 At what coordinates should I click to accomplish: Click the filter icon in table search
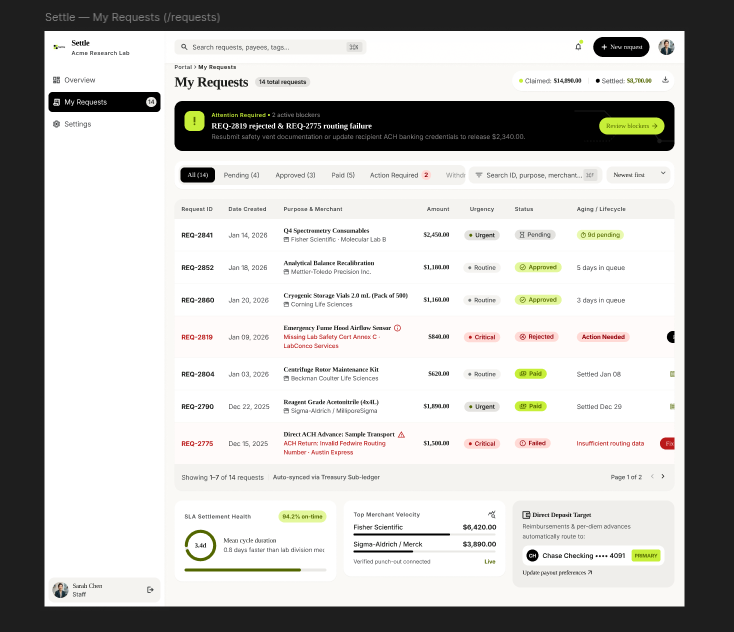click(478, 175)
